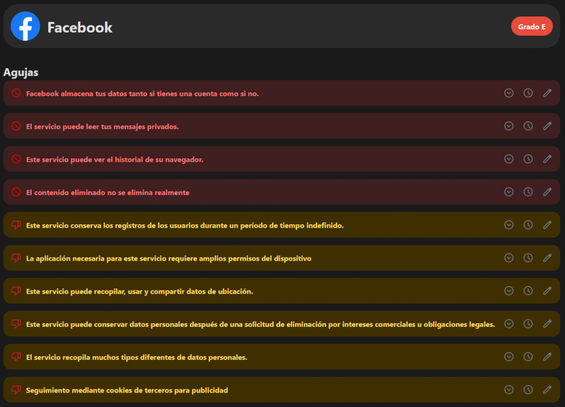Viewport: 565px width, 407px height.
Task: Click pencil icon for 'leer tus mensajes privados'
Action: point(547,126)
